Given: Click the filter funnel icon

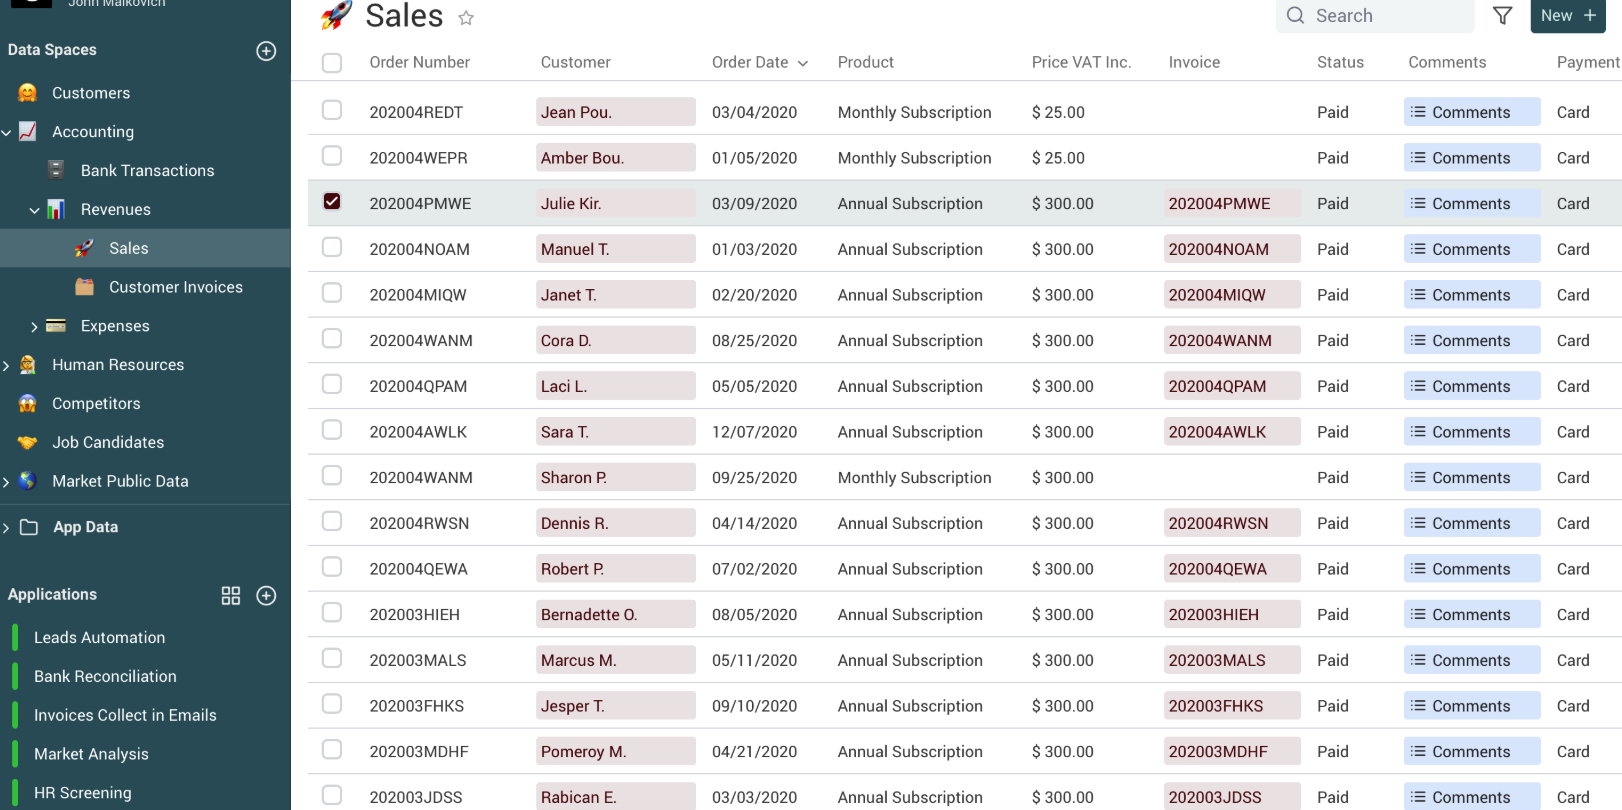Looking at the screenshot, I should (x=1502, y=16).
